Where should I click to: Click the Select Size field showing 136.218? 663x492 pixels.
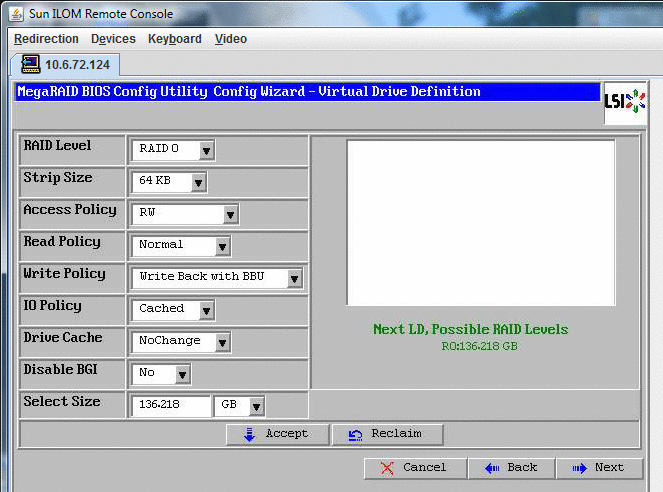click(x=171, y=406)
